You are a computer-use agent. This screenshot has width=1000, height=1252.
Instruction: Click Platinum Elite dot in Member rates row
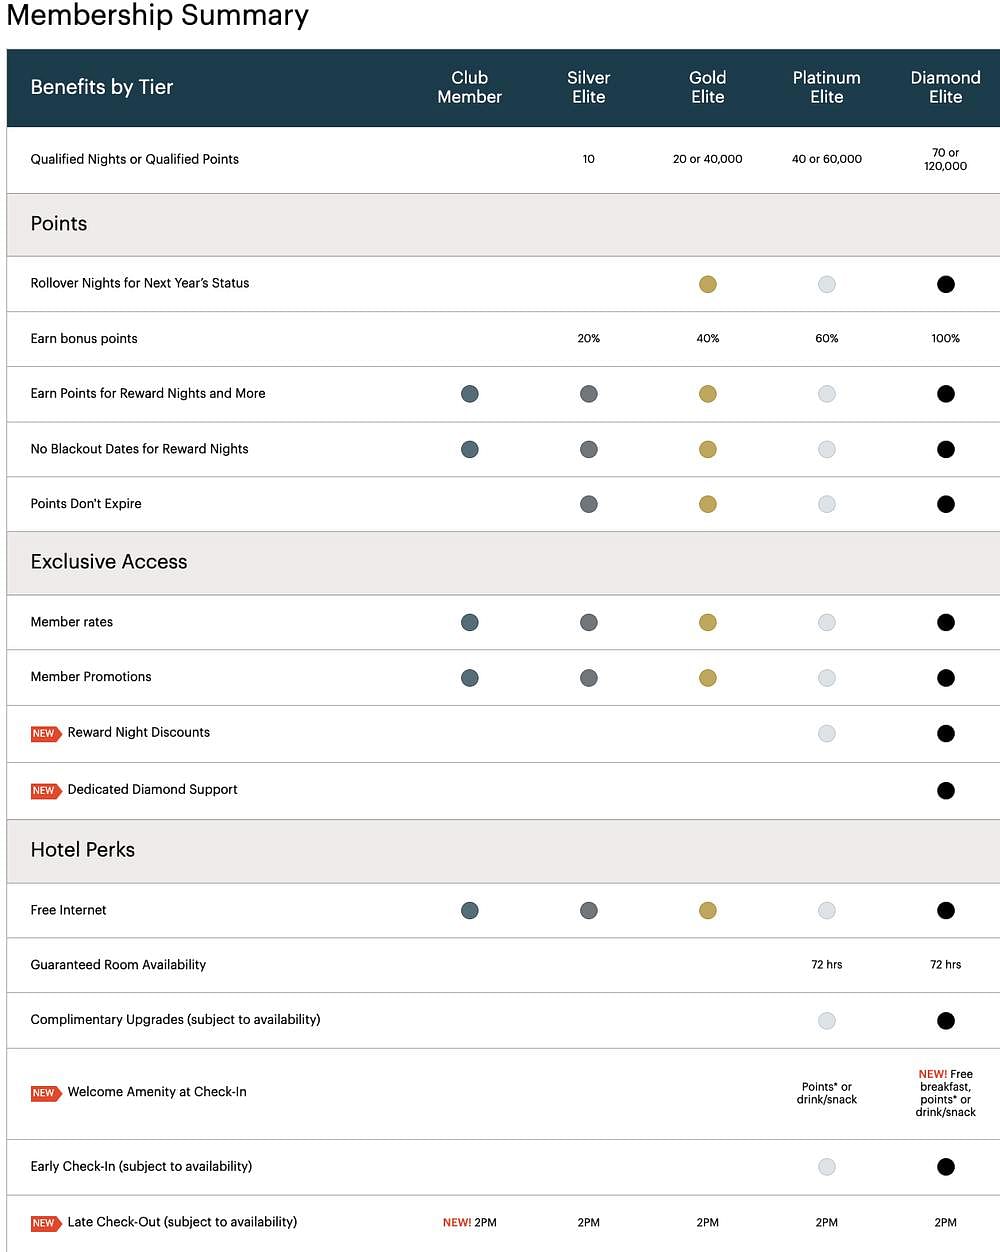(827, 622)
